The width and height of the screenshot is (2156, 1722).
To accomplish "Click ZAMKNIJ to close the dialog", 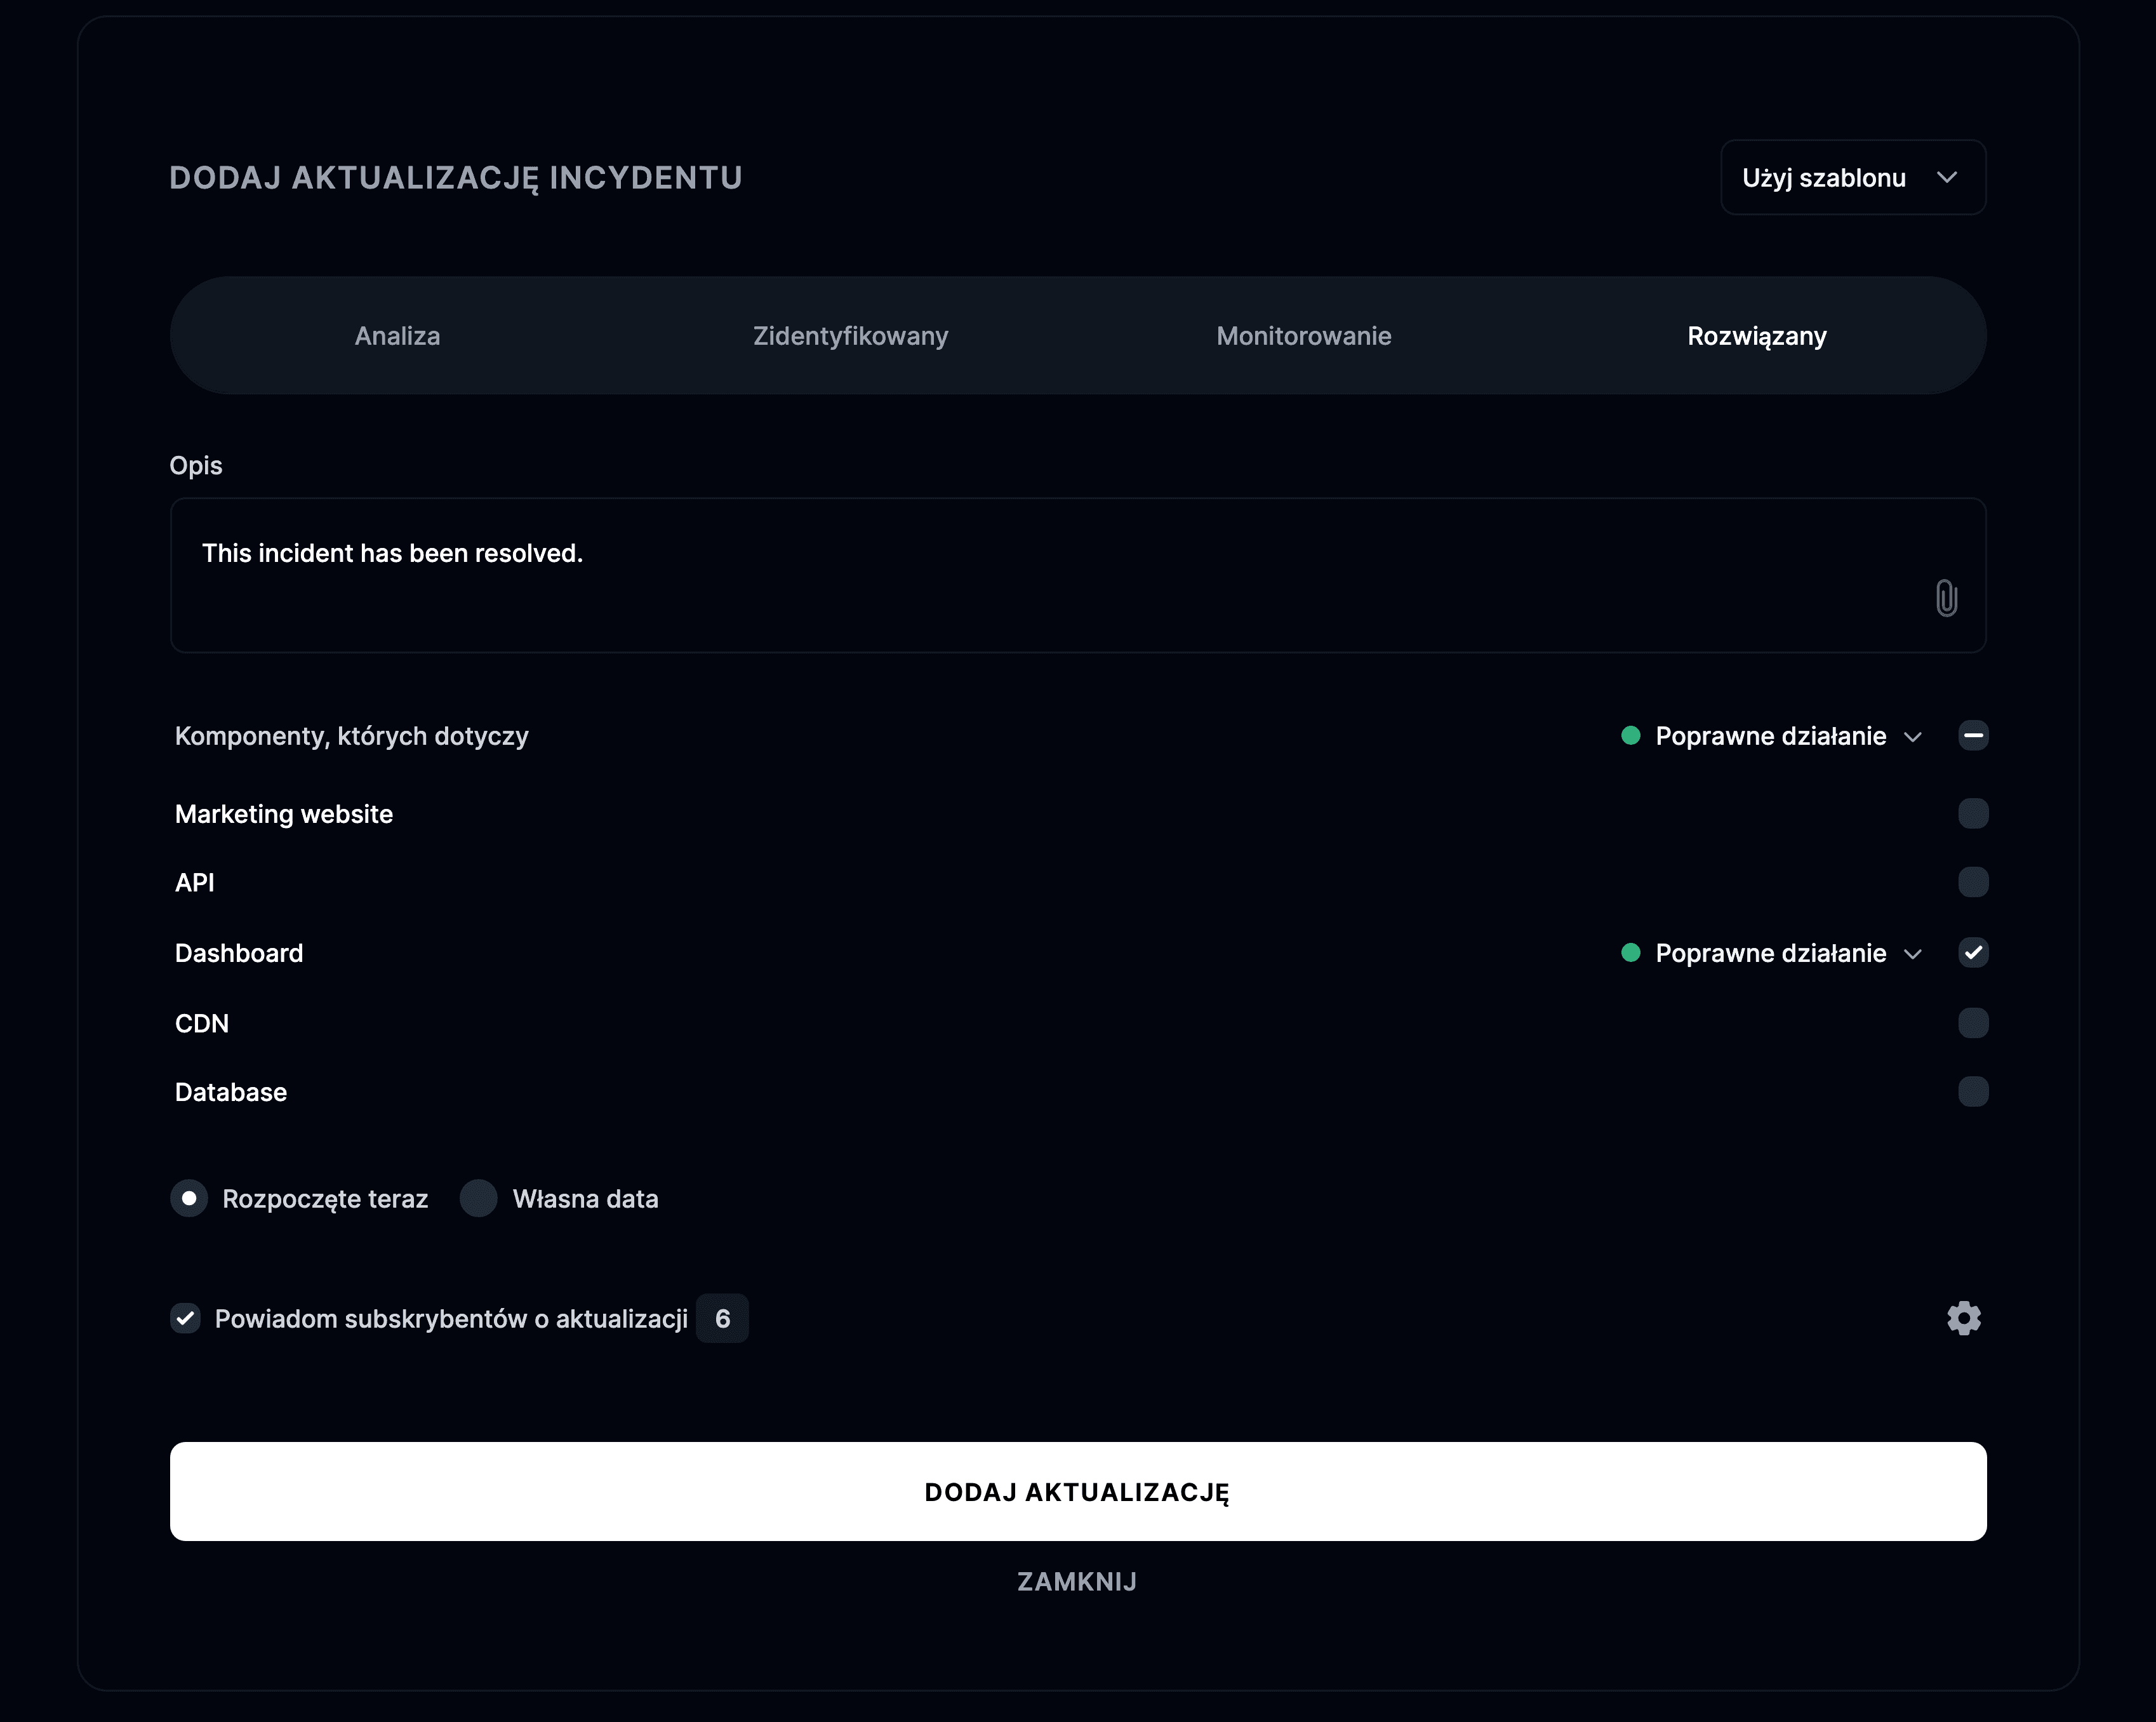I will [x=1077, y=1581].
